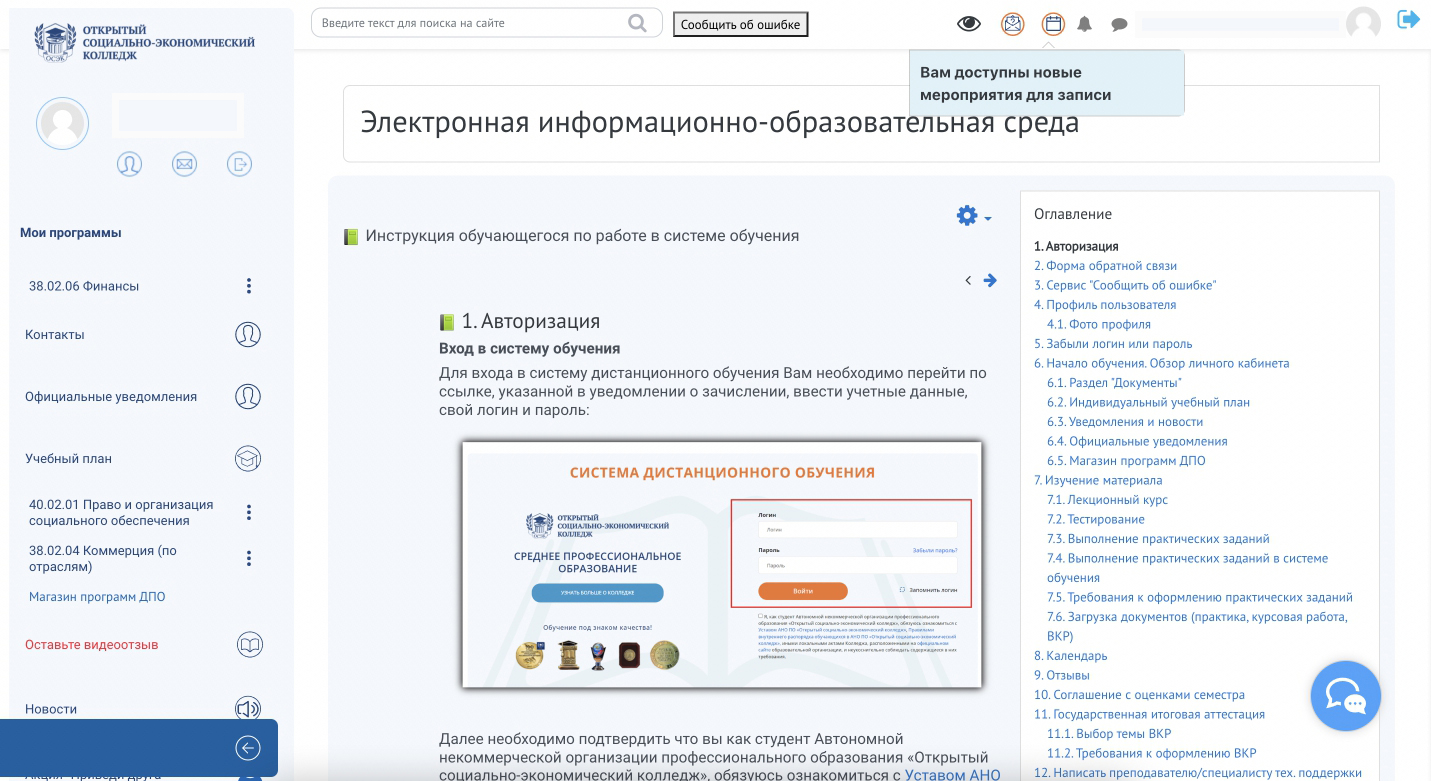Viewport: 1431px width, 781px height.
Task: Click the blue logout arrow icon
Action: [1409, 19]
